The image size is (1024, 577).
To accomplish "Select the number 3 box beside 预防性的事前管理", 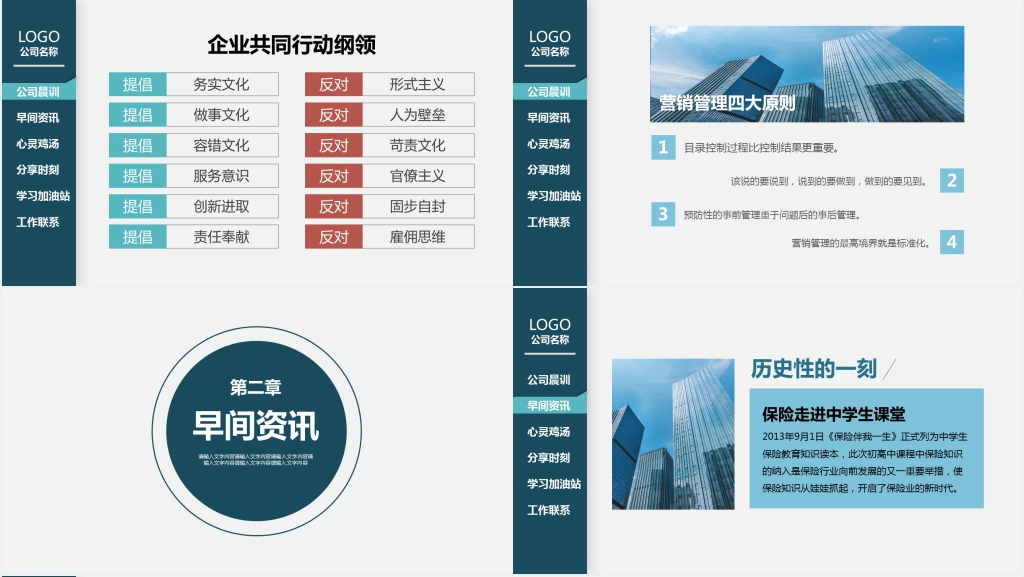I will [662, 214].
